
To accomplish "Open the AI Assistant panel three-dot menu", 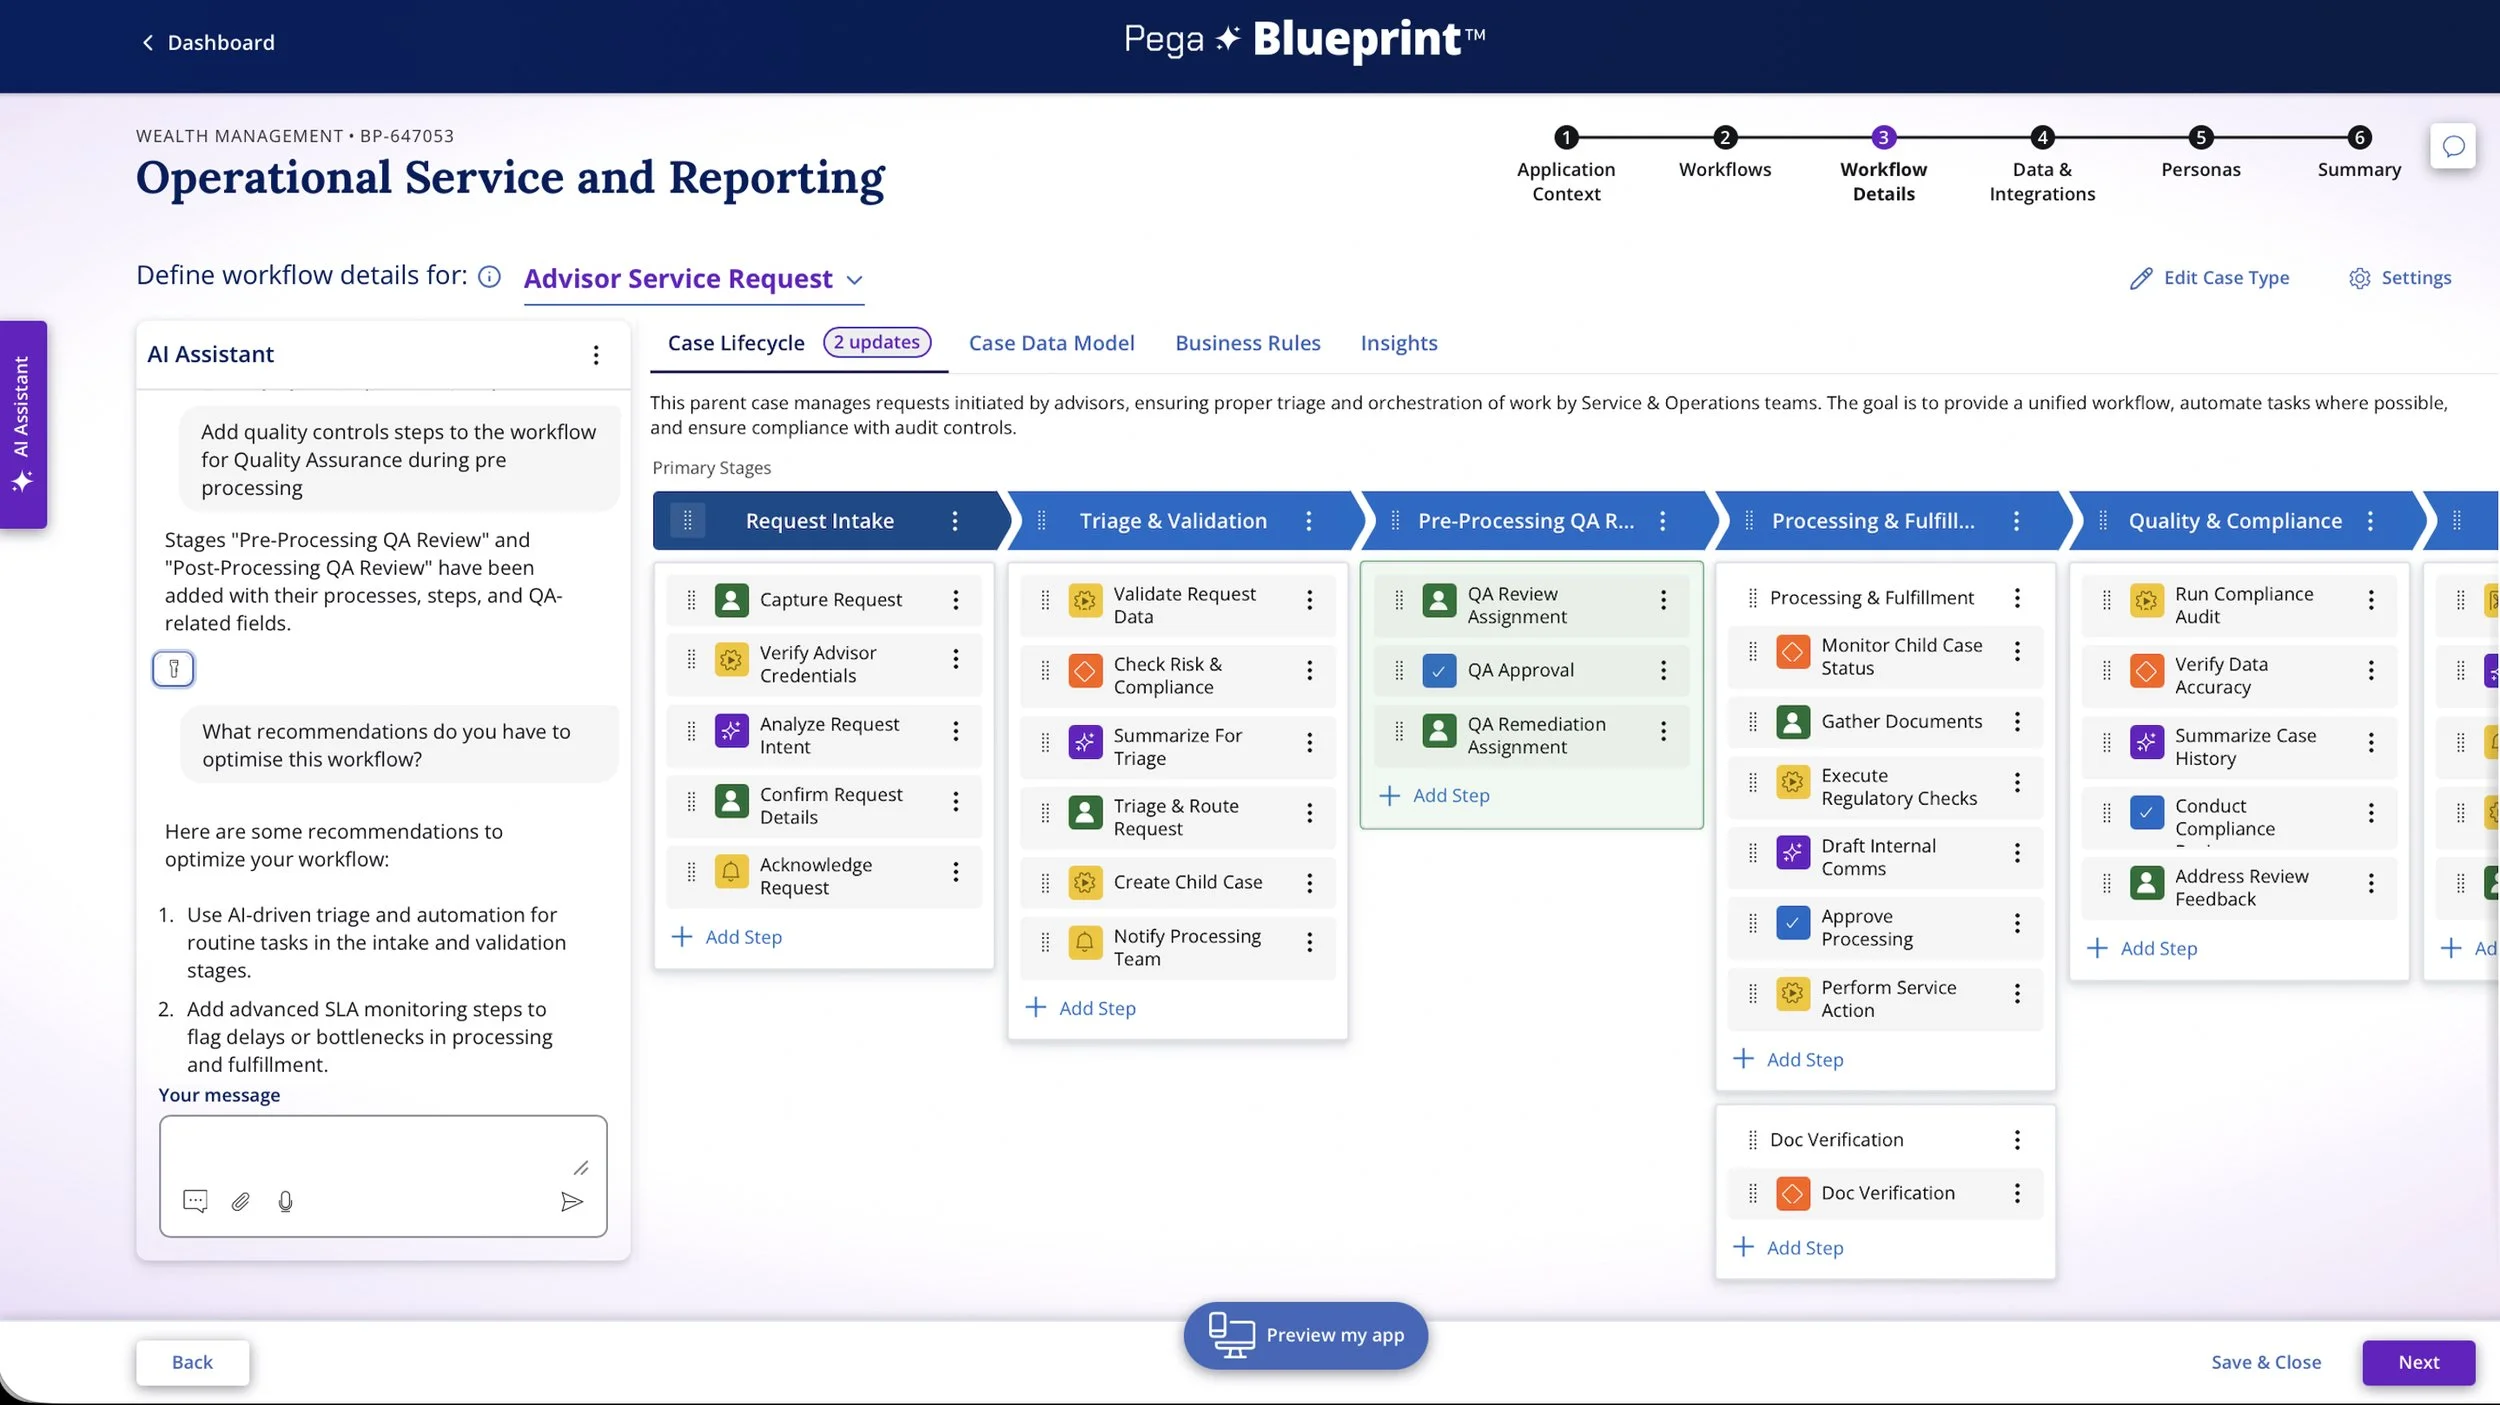I will 596,354.
